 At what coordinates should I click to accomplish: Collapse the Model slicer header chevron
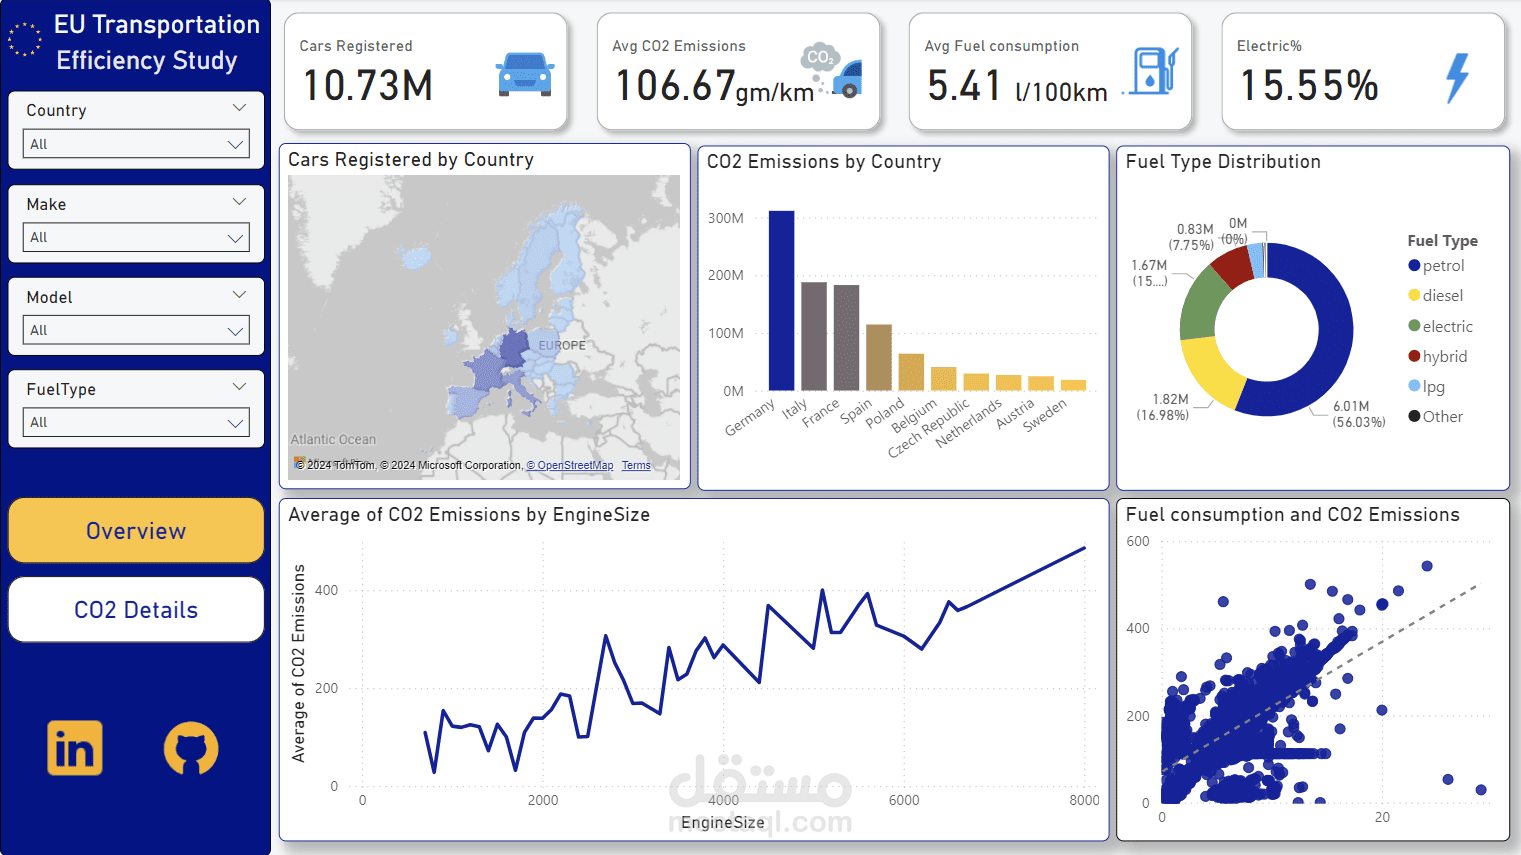239,294
